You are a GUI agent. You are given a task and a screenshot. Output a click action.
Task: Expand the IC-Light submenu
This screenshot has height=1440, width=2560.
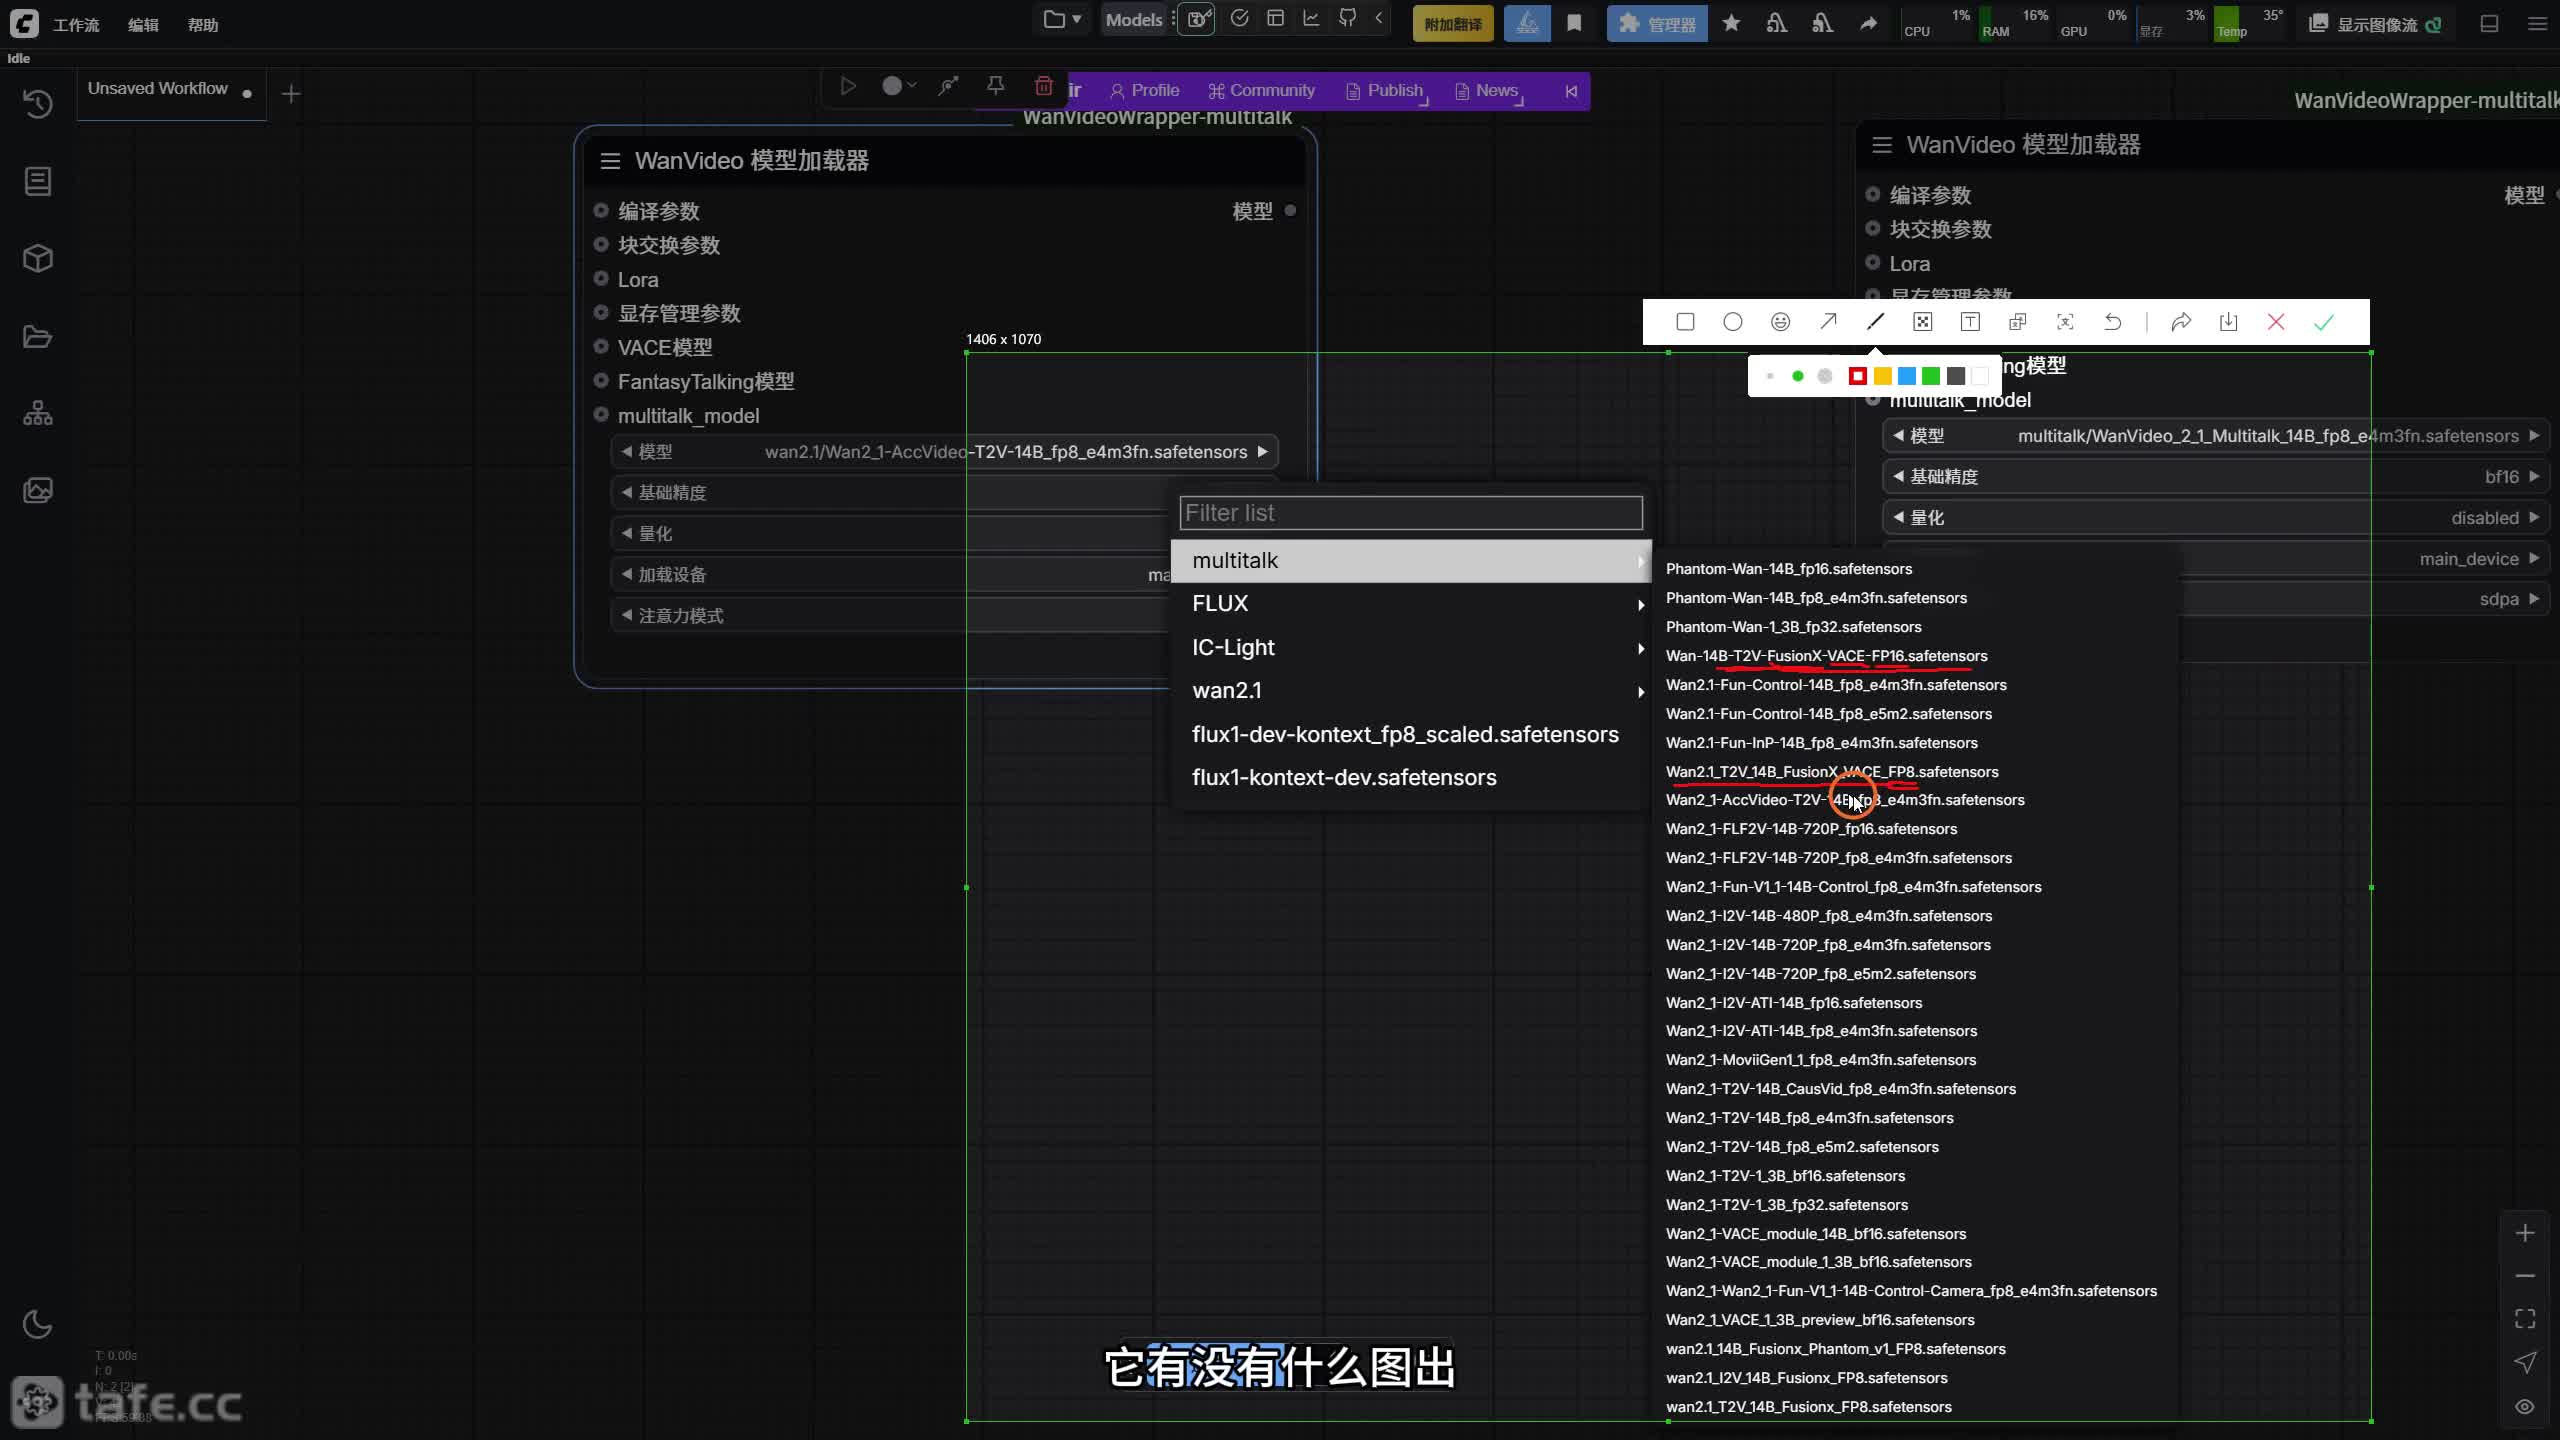pyautogui.click(x=1411, y=648)
